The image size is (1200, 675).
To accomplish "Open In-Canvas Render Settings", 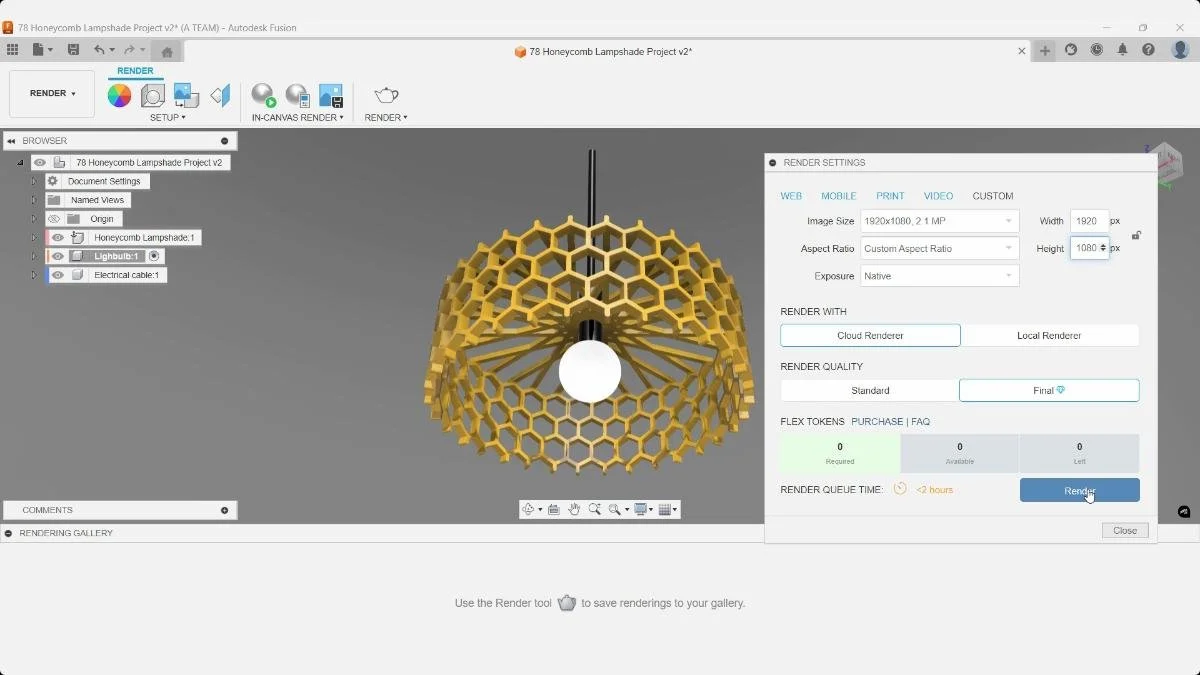I will [x=297, y=96].
